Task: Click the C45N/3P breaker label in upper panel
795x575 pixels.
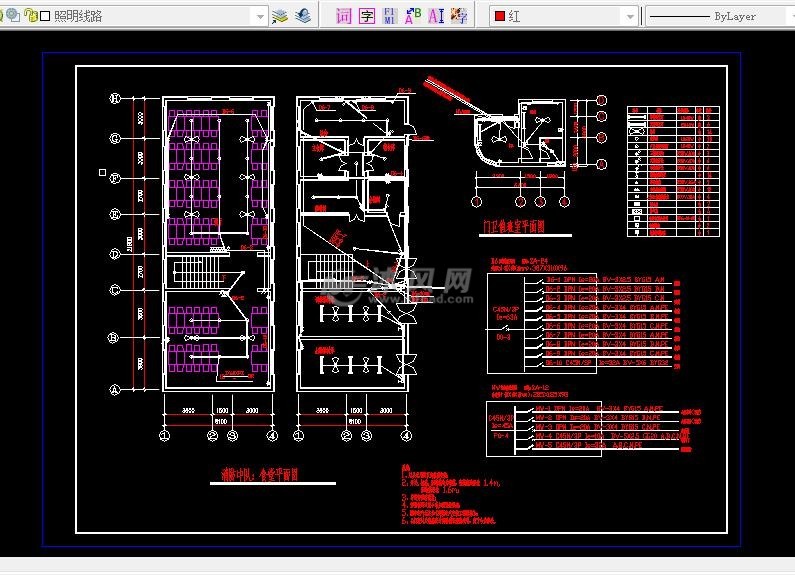Action: point(505,309)
